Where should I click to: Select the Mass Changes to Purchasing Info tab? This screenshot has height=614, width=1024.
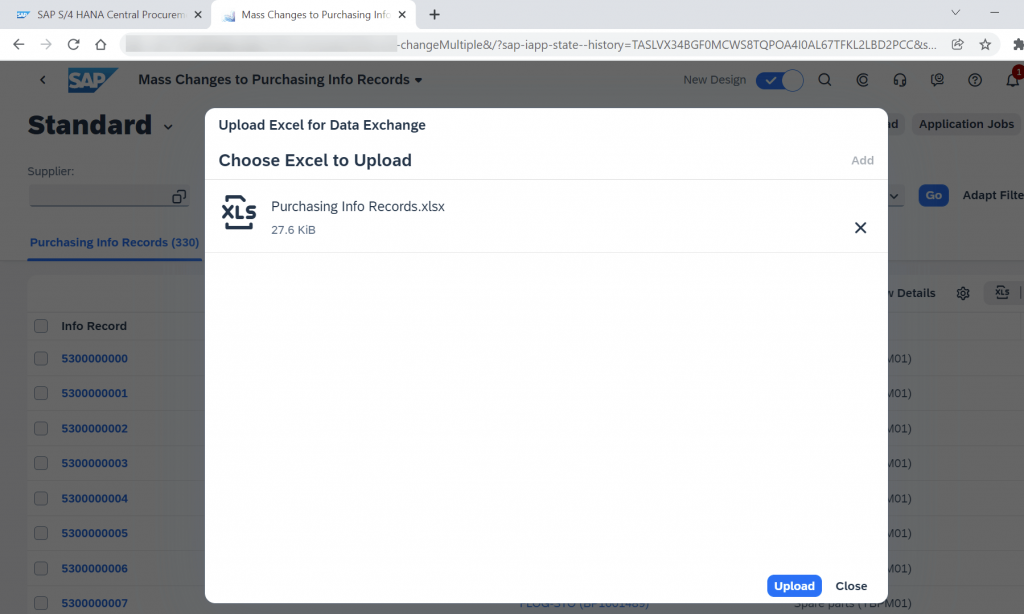pyautogui.click(x=313, y=14)
